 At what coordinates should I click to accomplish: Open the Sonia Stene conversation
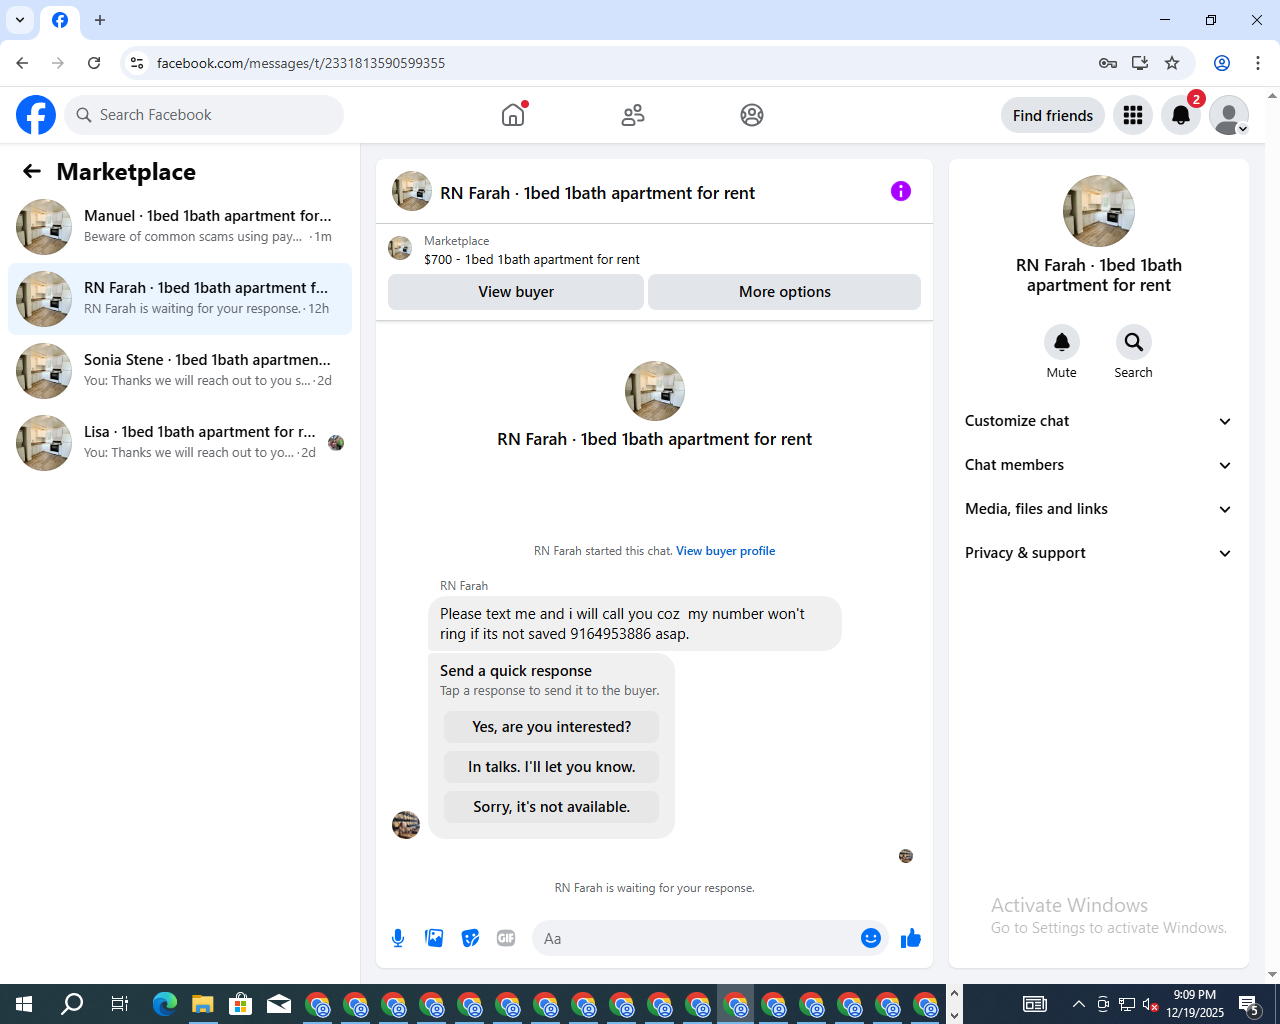180,371
